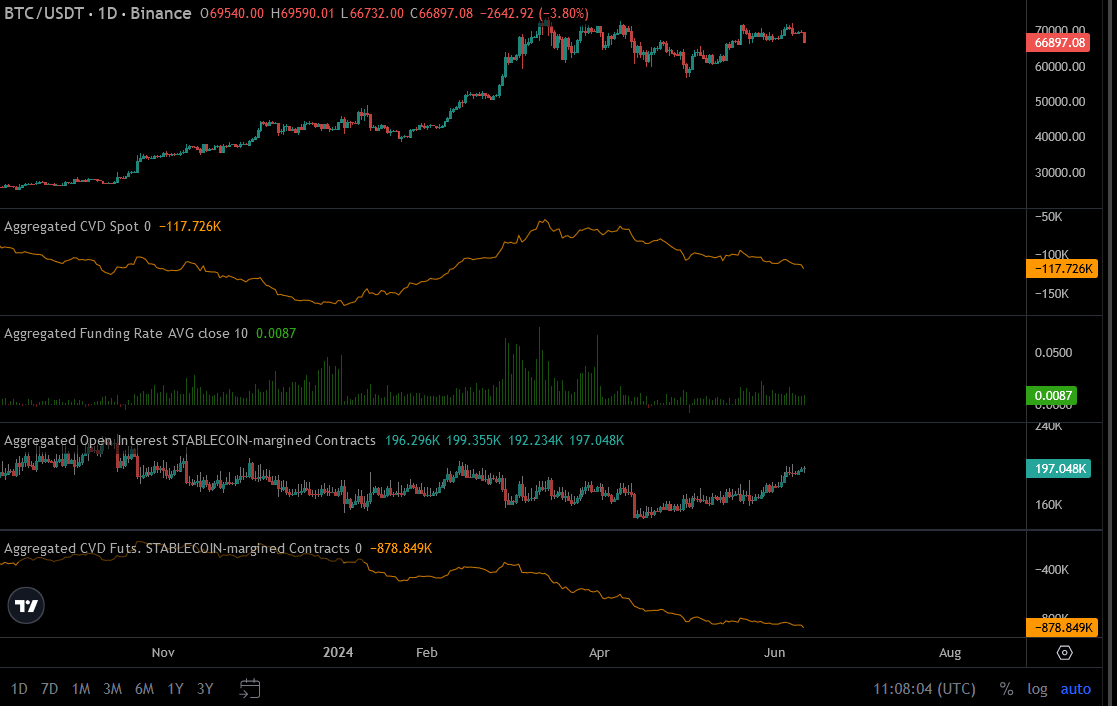Click the 60000.00 price axis value

pyautogui.click(x=1060, y=67)
